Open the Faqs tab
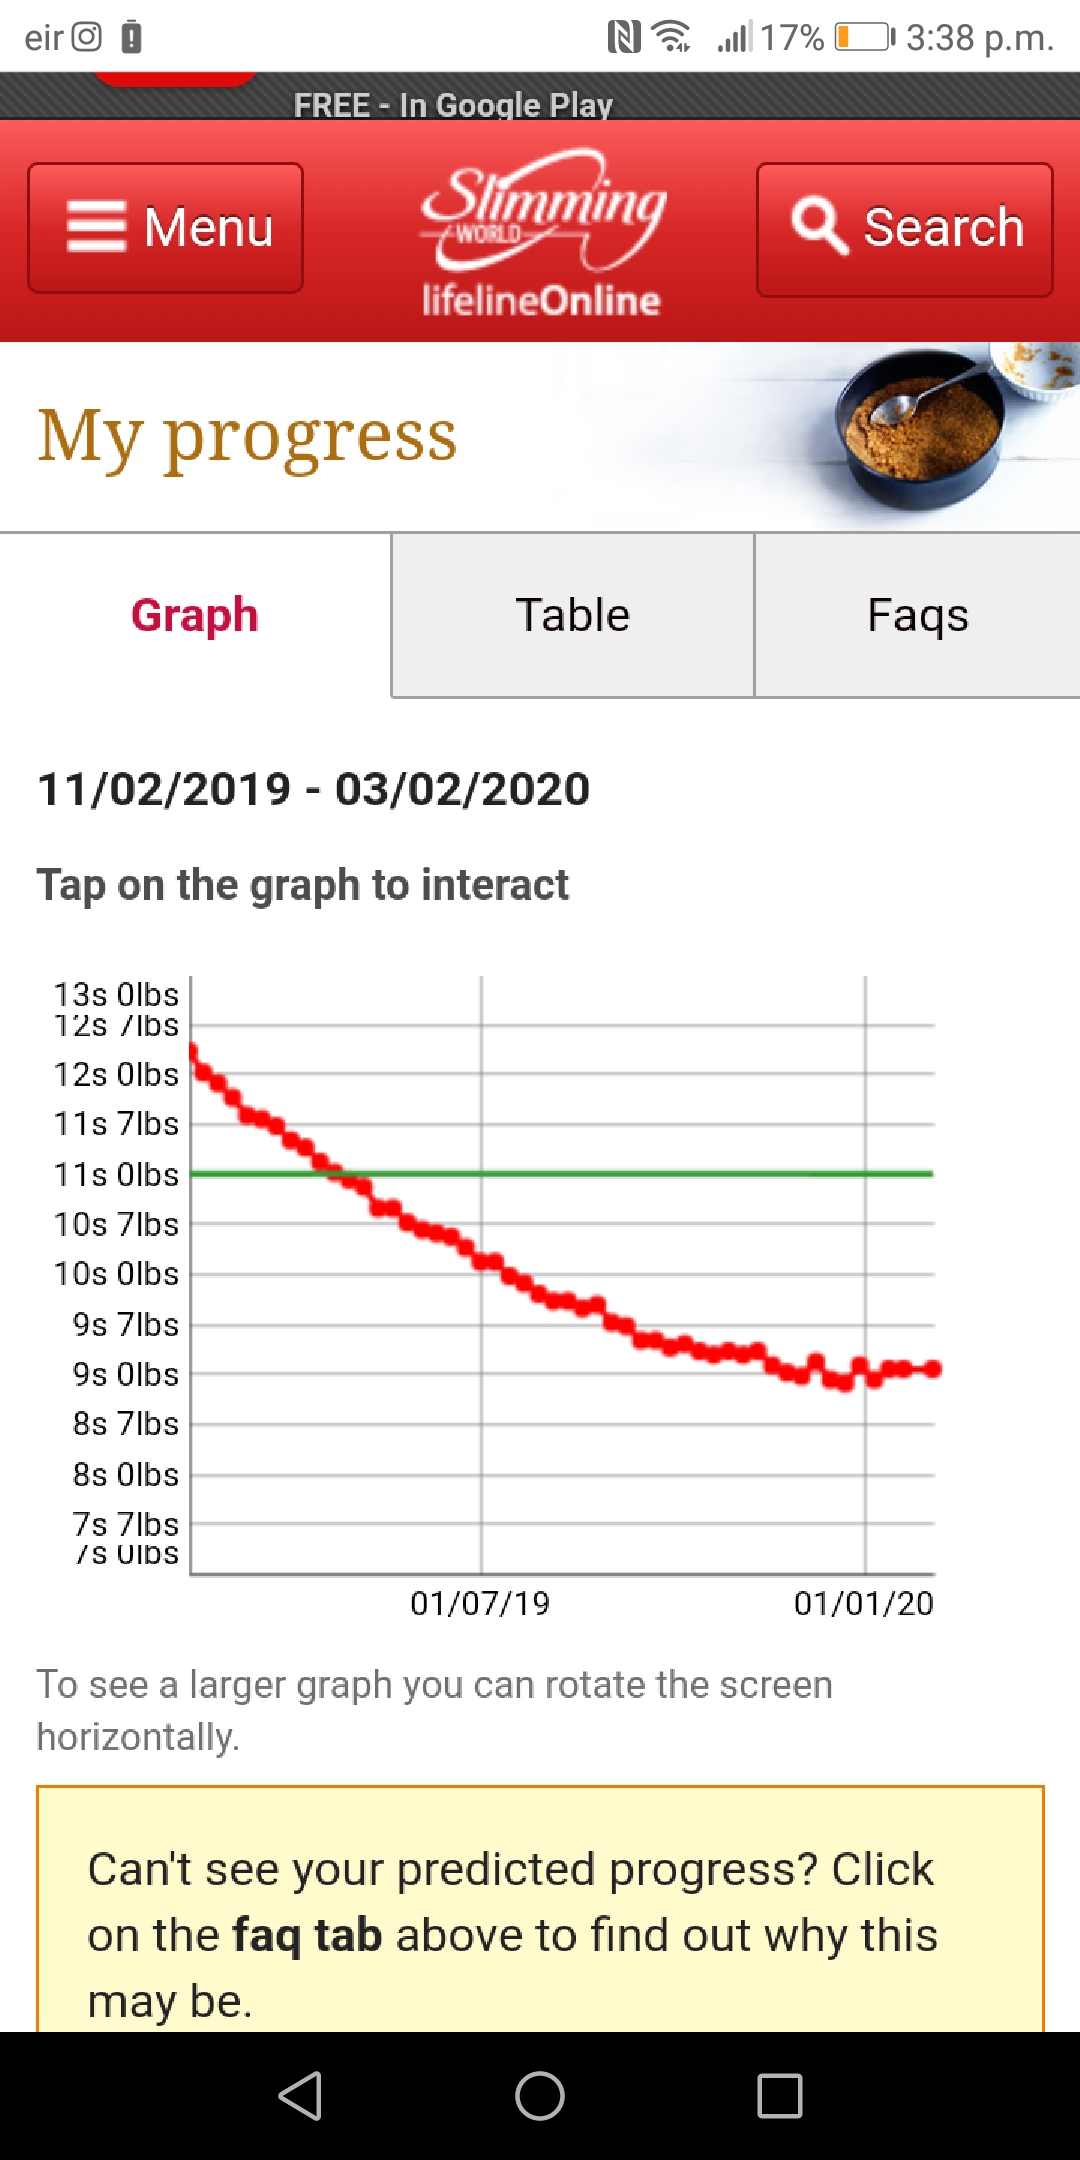 [917, 615]
